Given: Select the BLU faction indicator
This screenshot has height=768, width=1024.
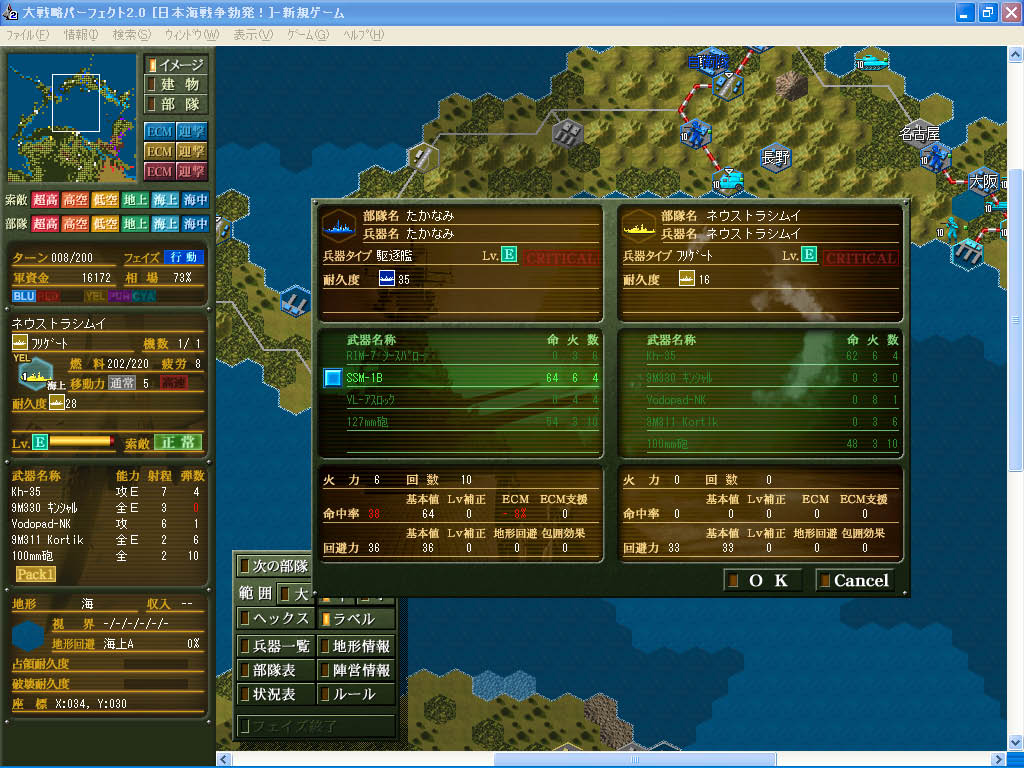Looking at the screenshot, I should tap(24, 296).
